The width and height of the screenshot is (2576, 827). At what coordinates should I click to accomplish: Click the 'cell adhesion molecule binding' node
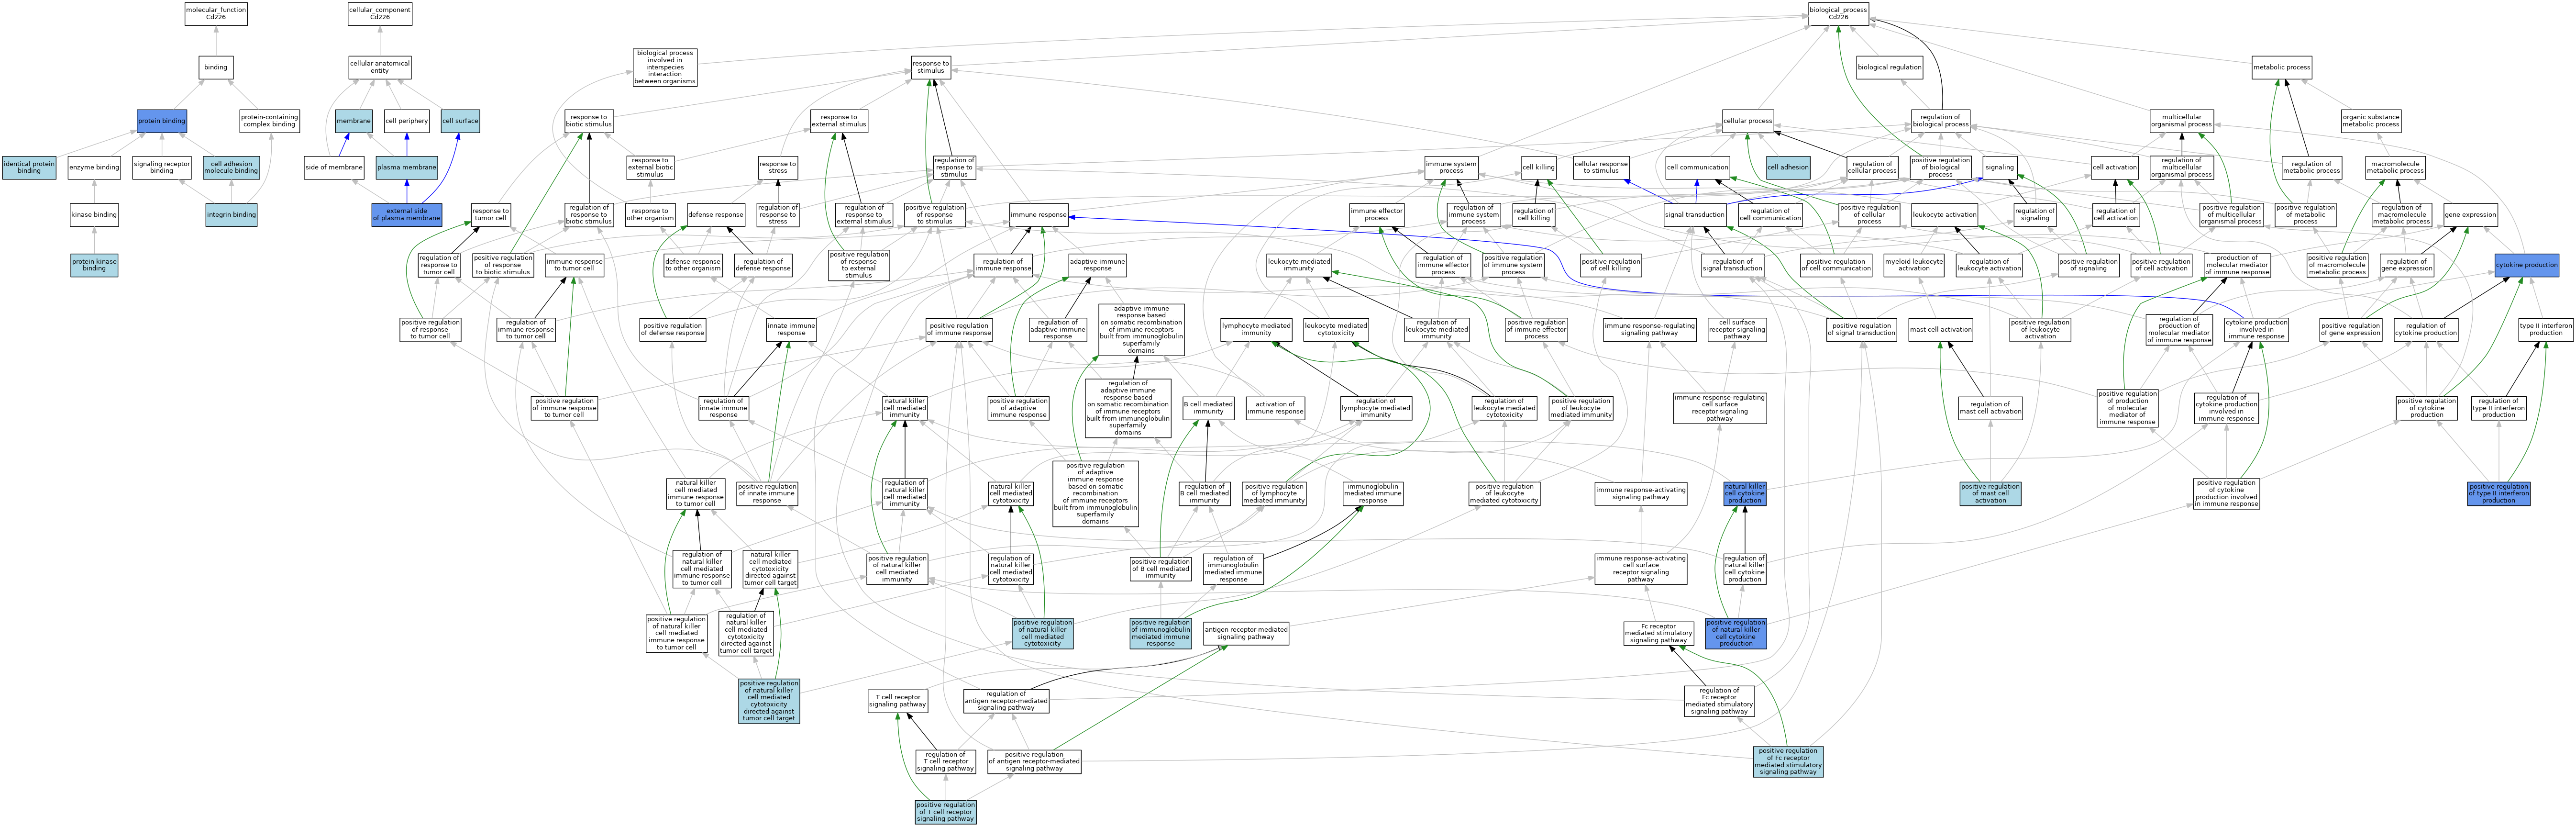click(232, 168)
